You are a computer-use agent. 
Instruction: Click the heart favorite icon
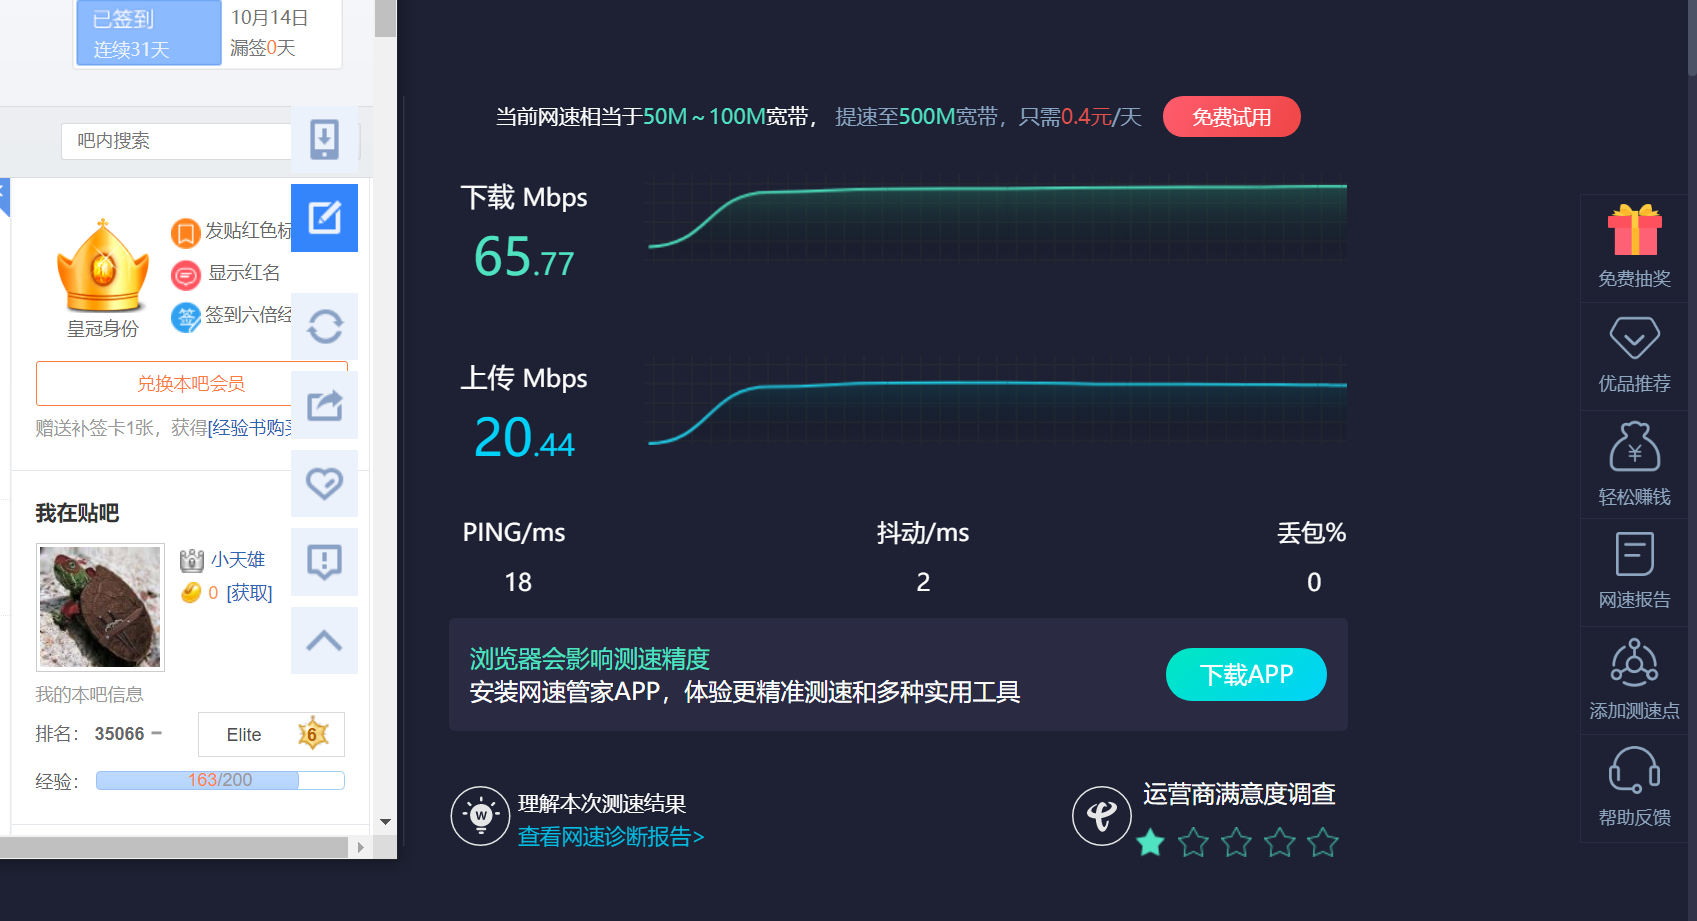click(324, 483)
